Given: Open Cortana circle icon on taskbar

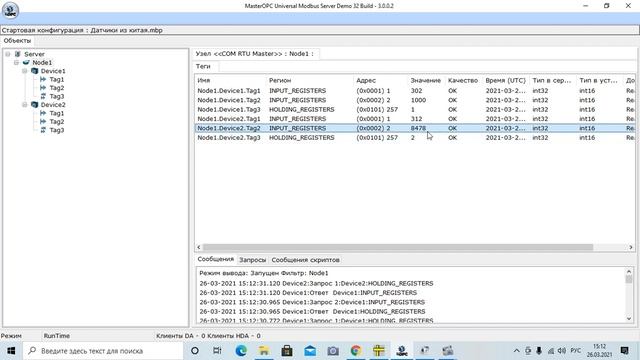Looking at the screenshot, I should tap(195, 351).
